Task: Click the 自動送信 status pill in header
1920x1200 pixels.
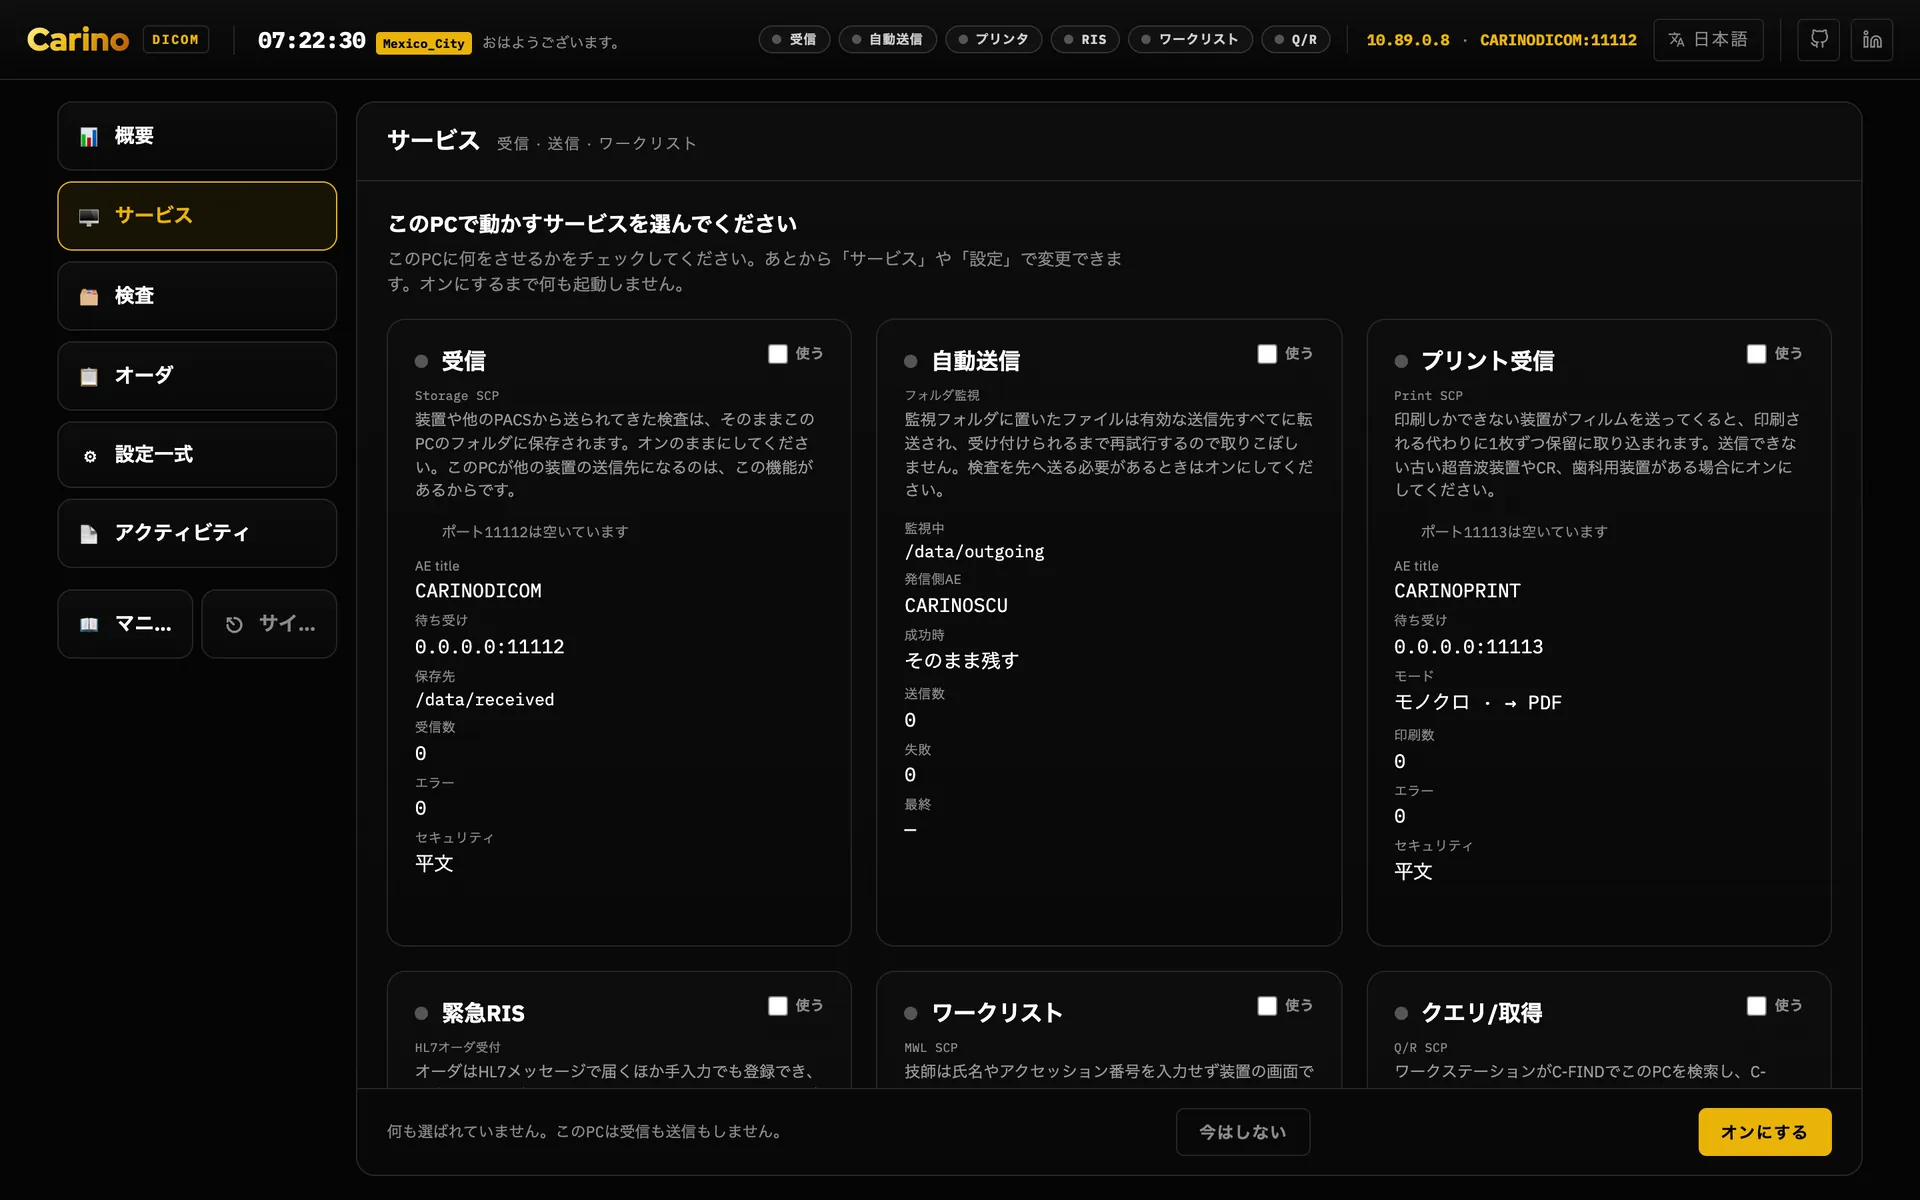Action: (887, 40)
